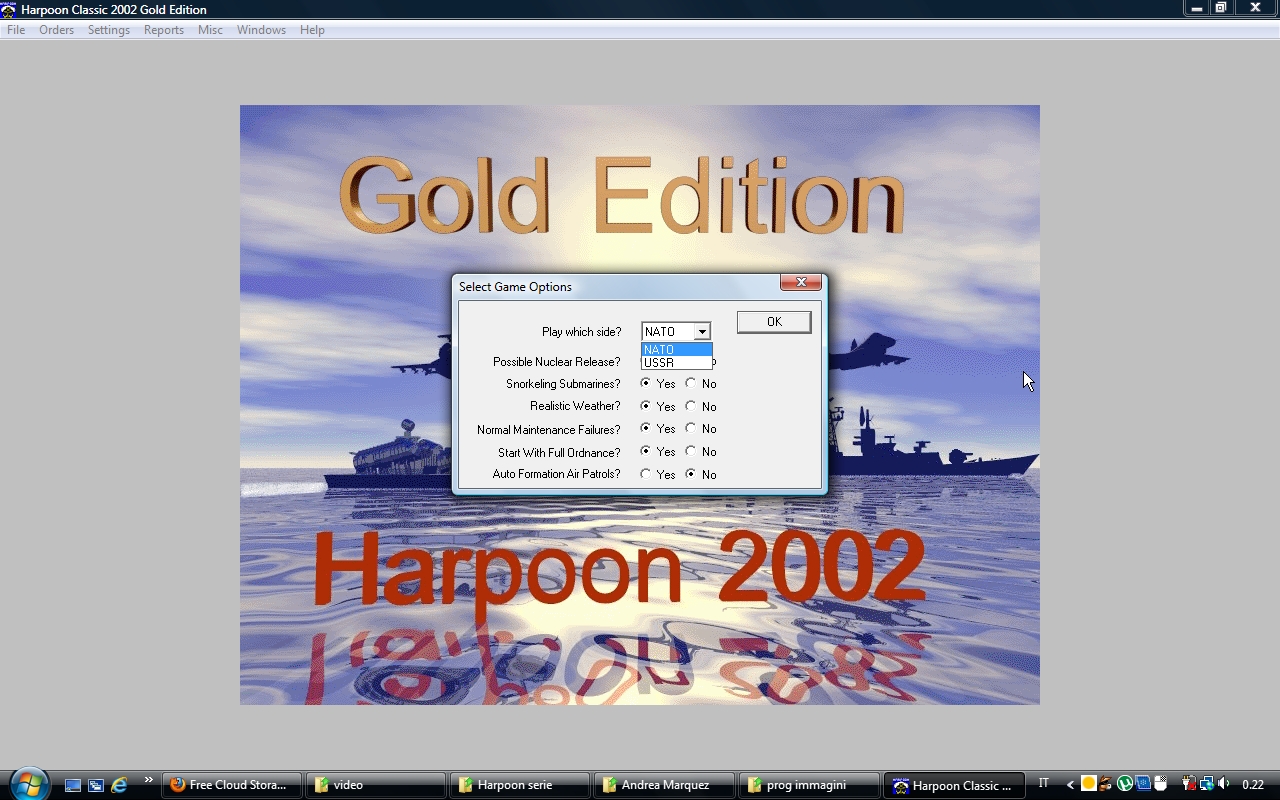Click the Play which side dropdown arrow
1280x800 pixels.
(x=702, y=331)
